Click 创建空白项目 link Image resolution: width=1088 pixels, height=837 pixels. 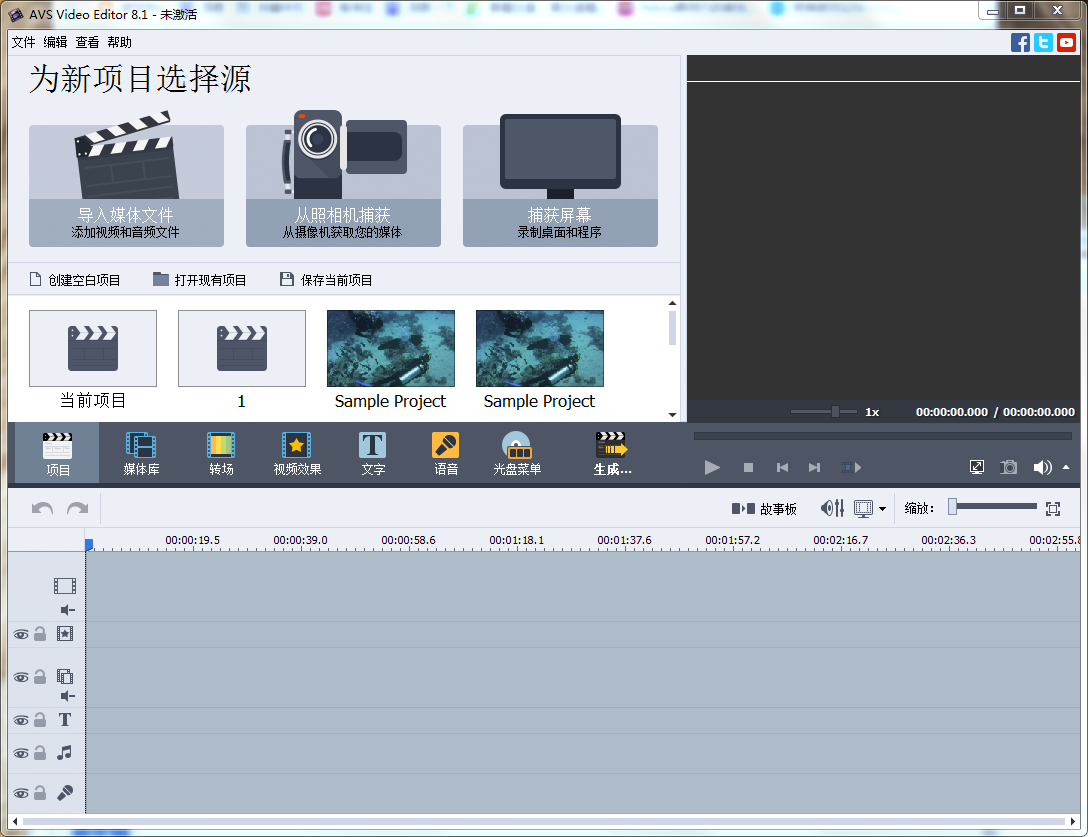[75, 280]
